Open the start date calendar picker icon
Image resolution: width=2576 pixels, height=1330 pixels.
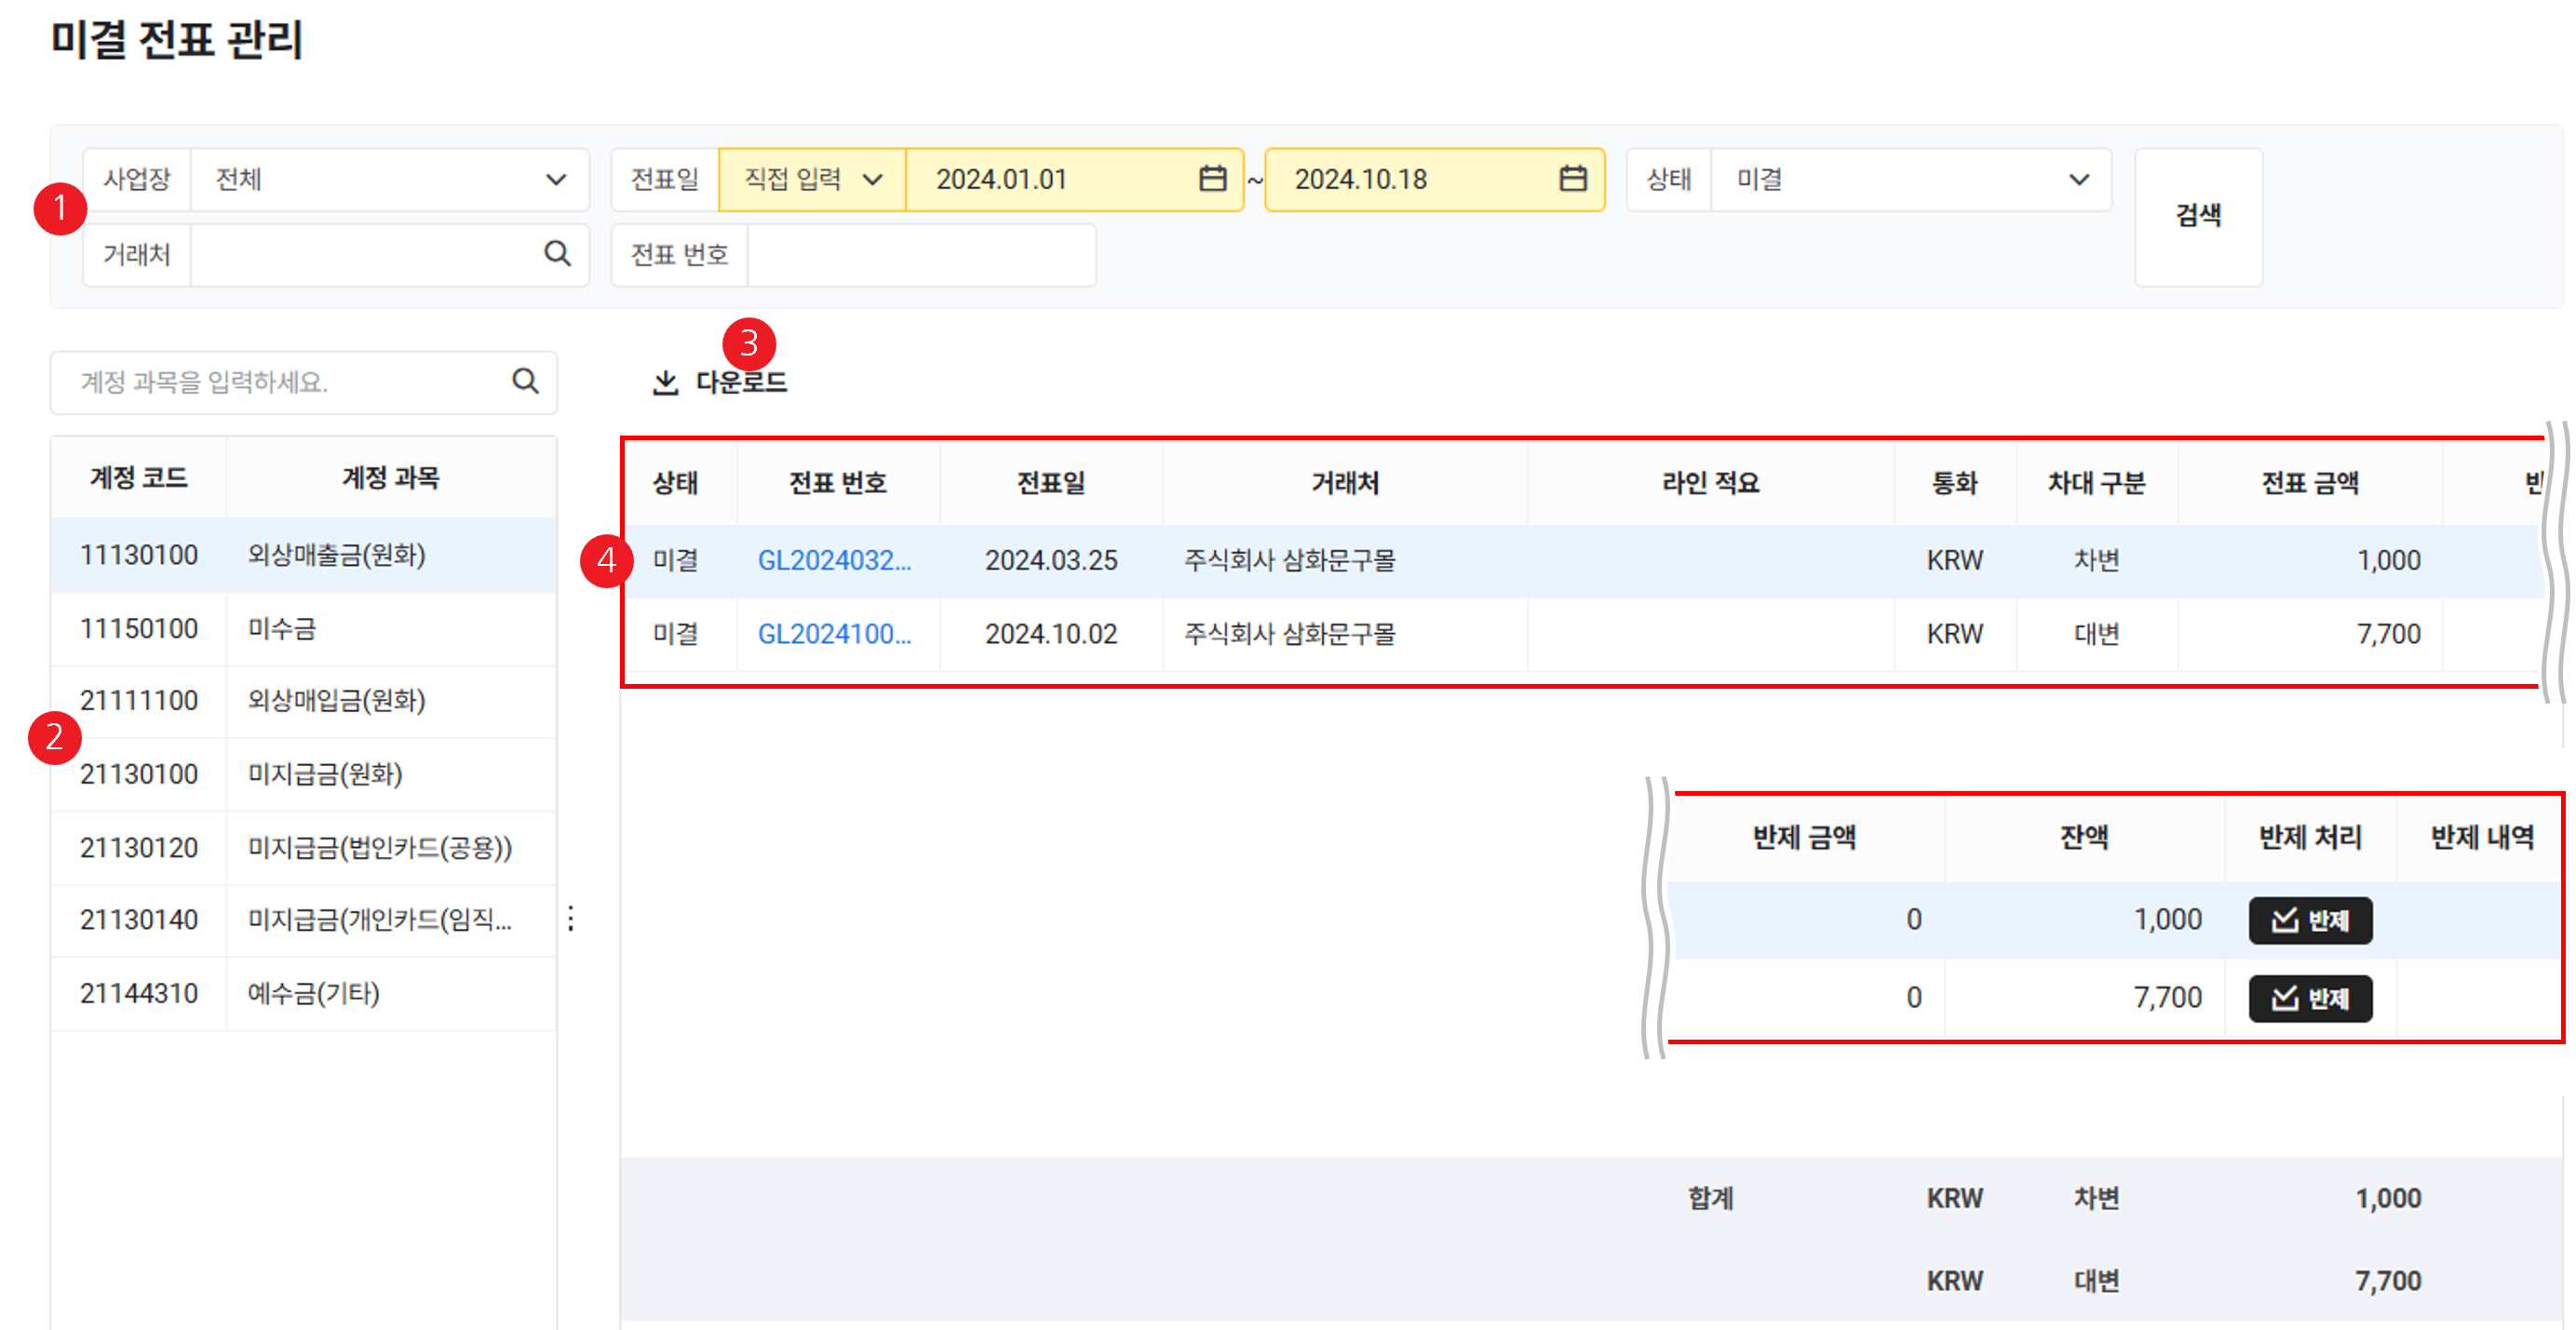click(x=1212, y=179)
